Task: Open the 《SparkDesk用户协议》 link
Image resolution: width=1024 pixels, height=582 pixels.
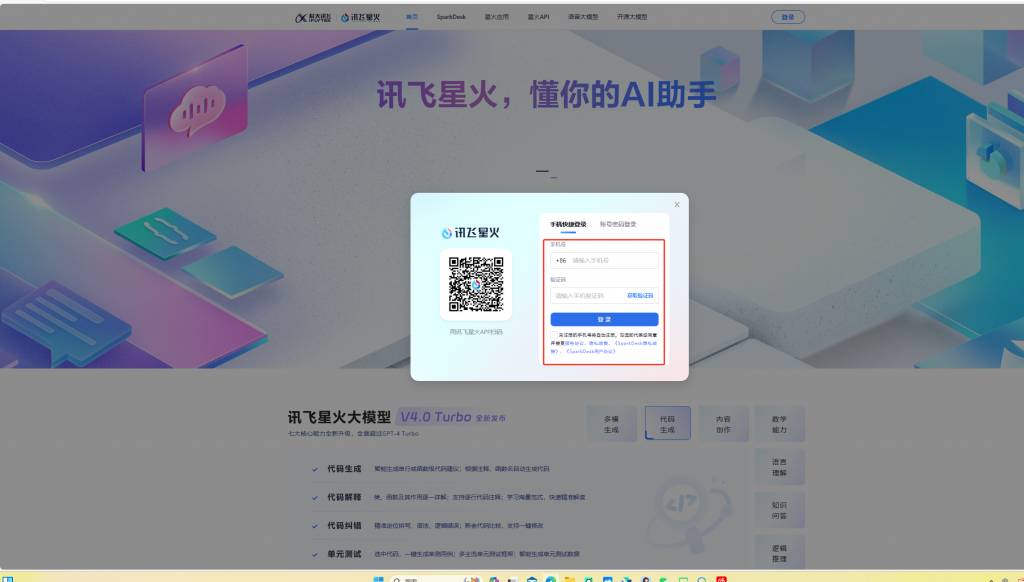Action: (x=591, y=351)
